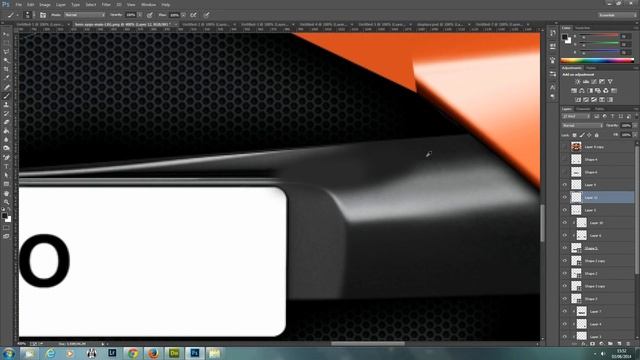
Task: Open the Brush panel toggle in options bar
Action: click(x=43, y=15)
